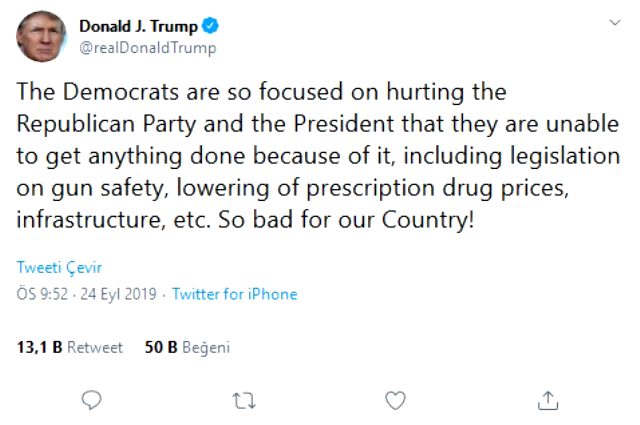
Task: Expand the tweet options chevron menu
Action: tap(615, 22)
